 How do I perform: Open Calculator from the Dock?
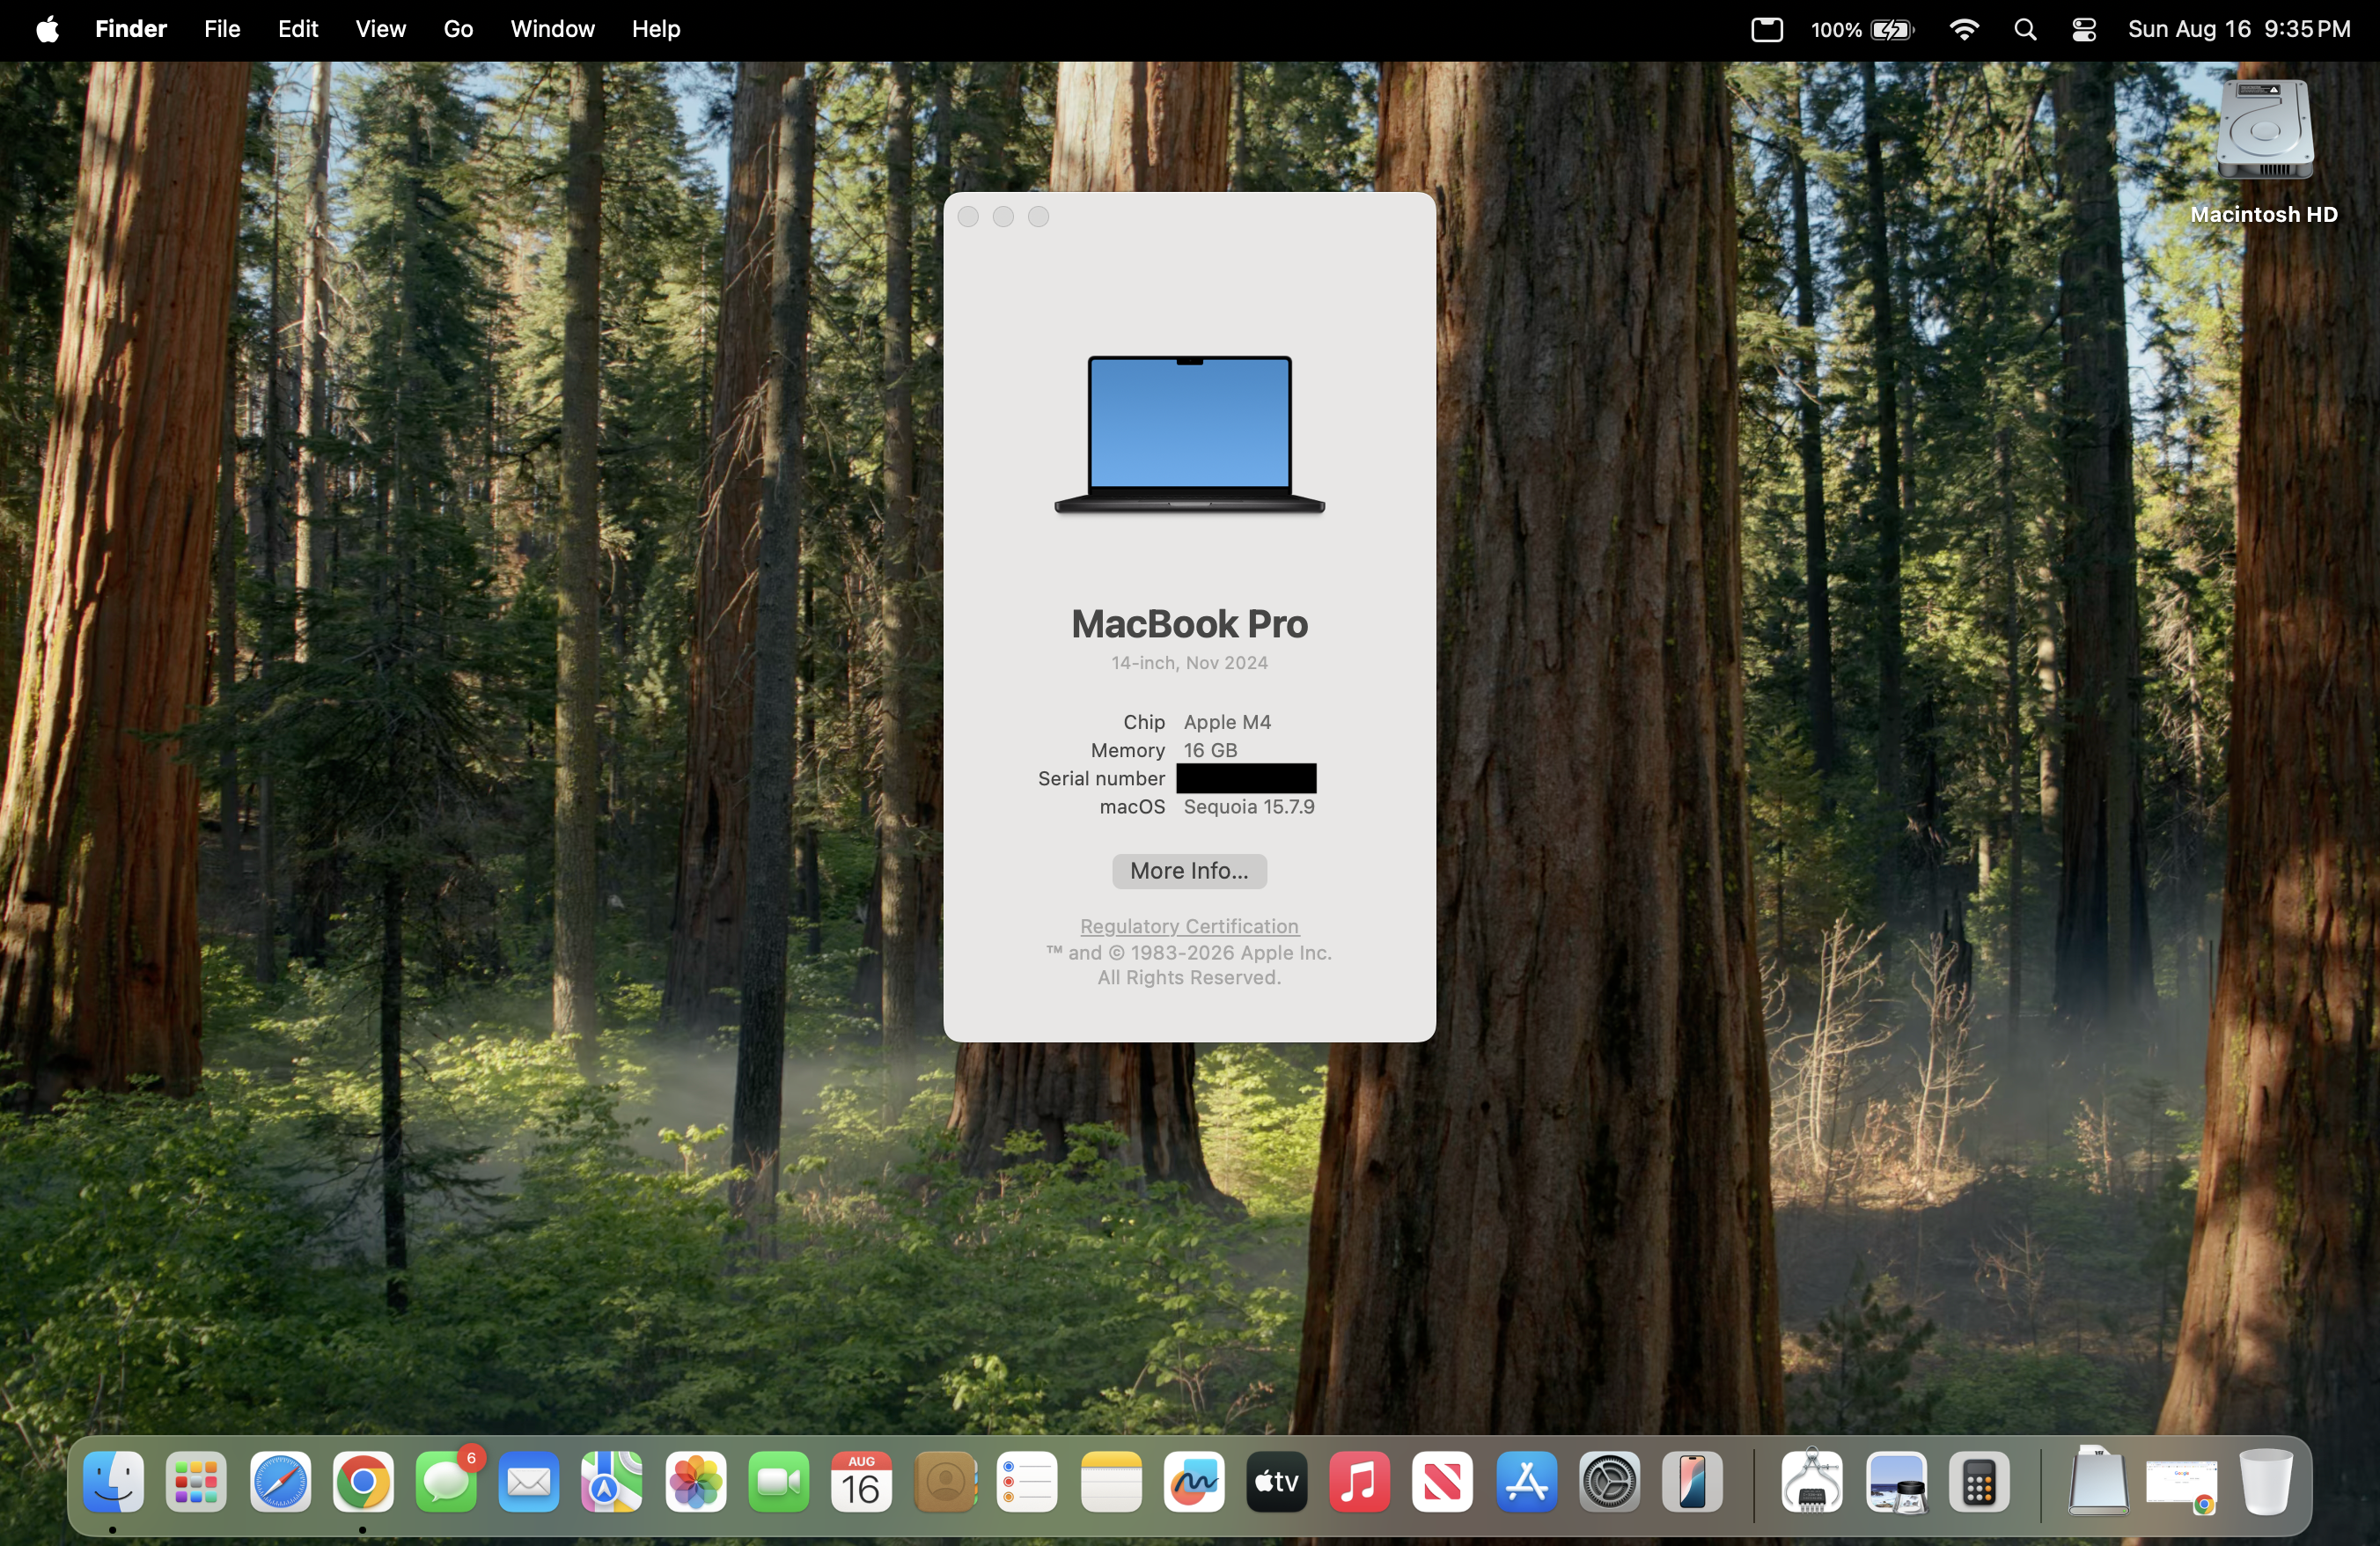click(1979, 1481)
